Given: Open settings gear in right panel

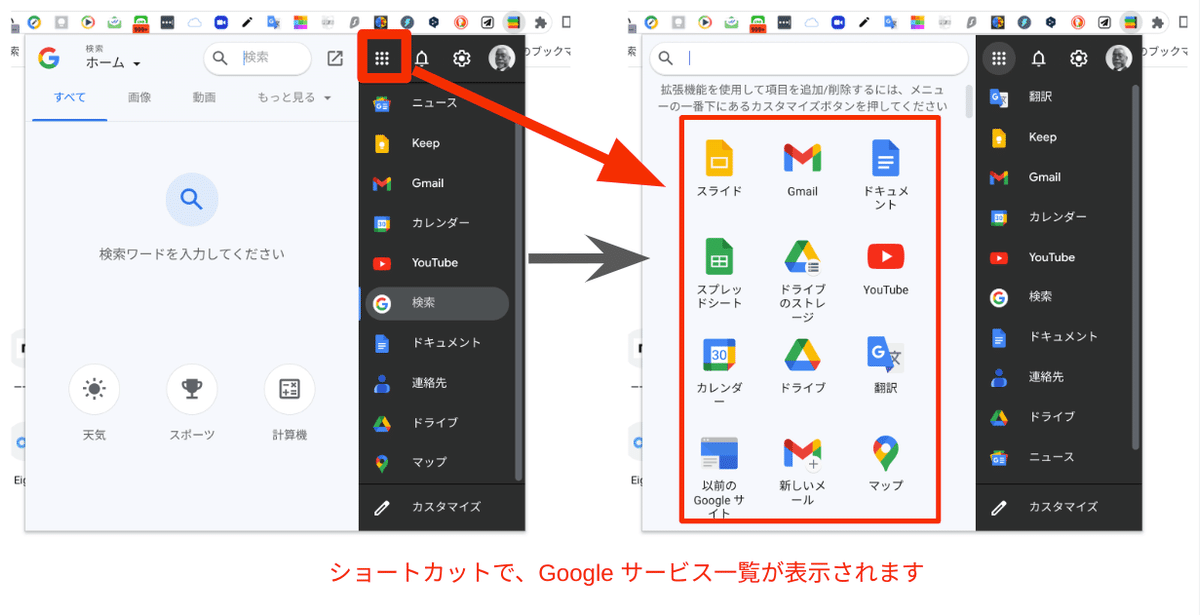Looking at the screenshot, I should [1078, 59].
